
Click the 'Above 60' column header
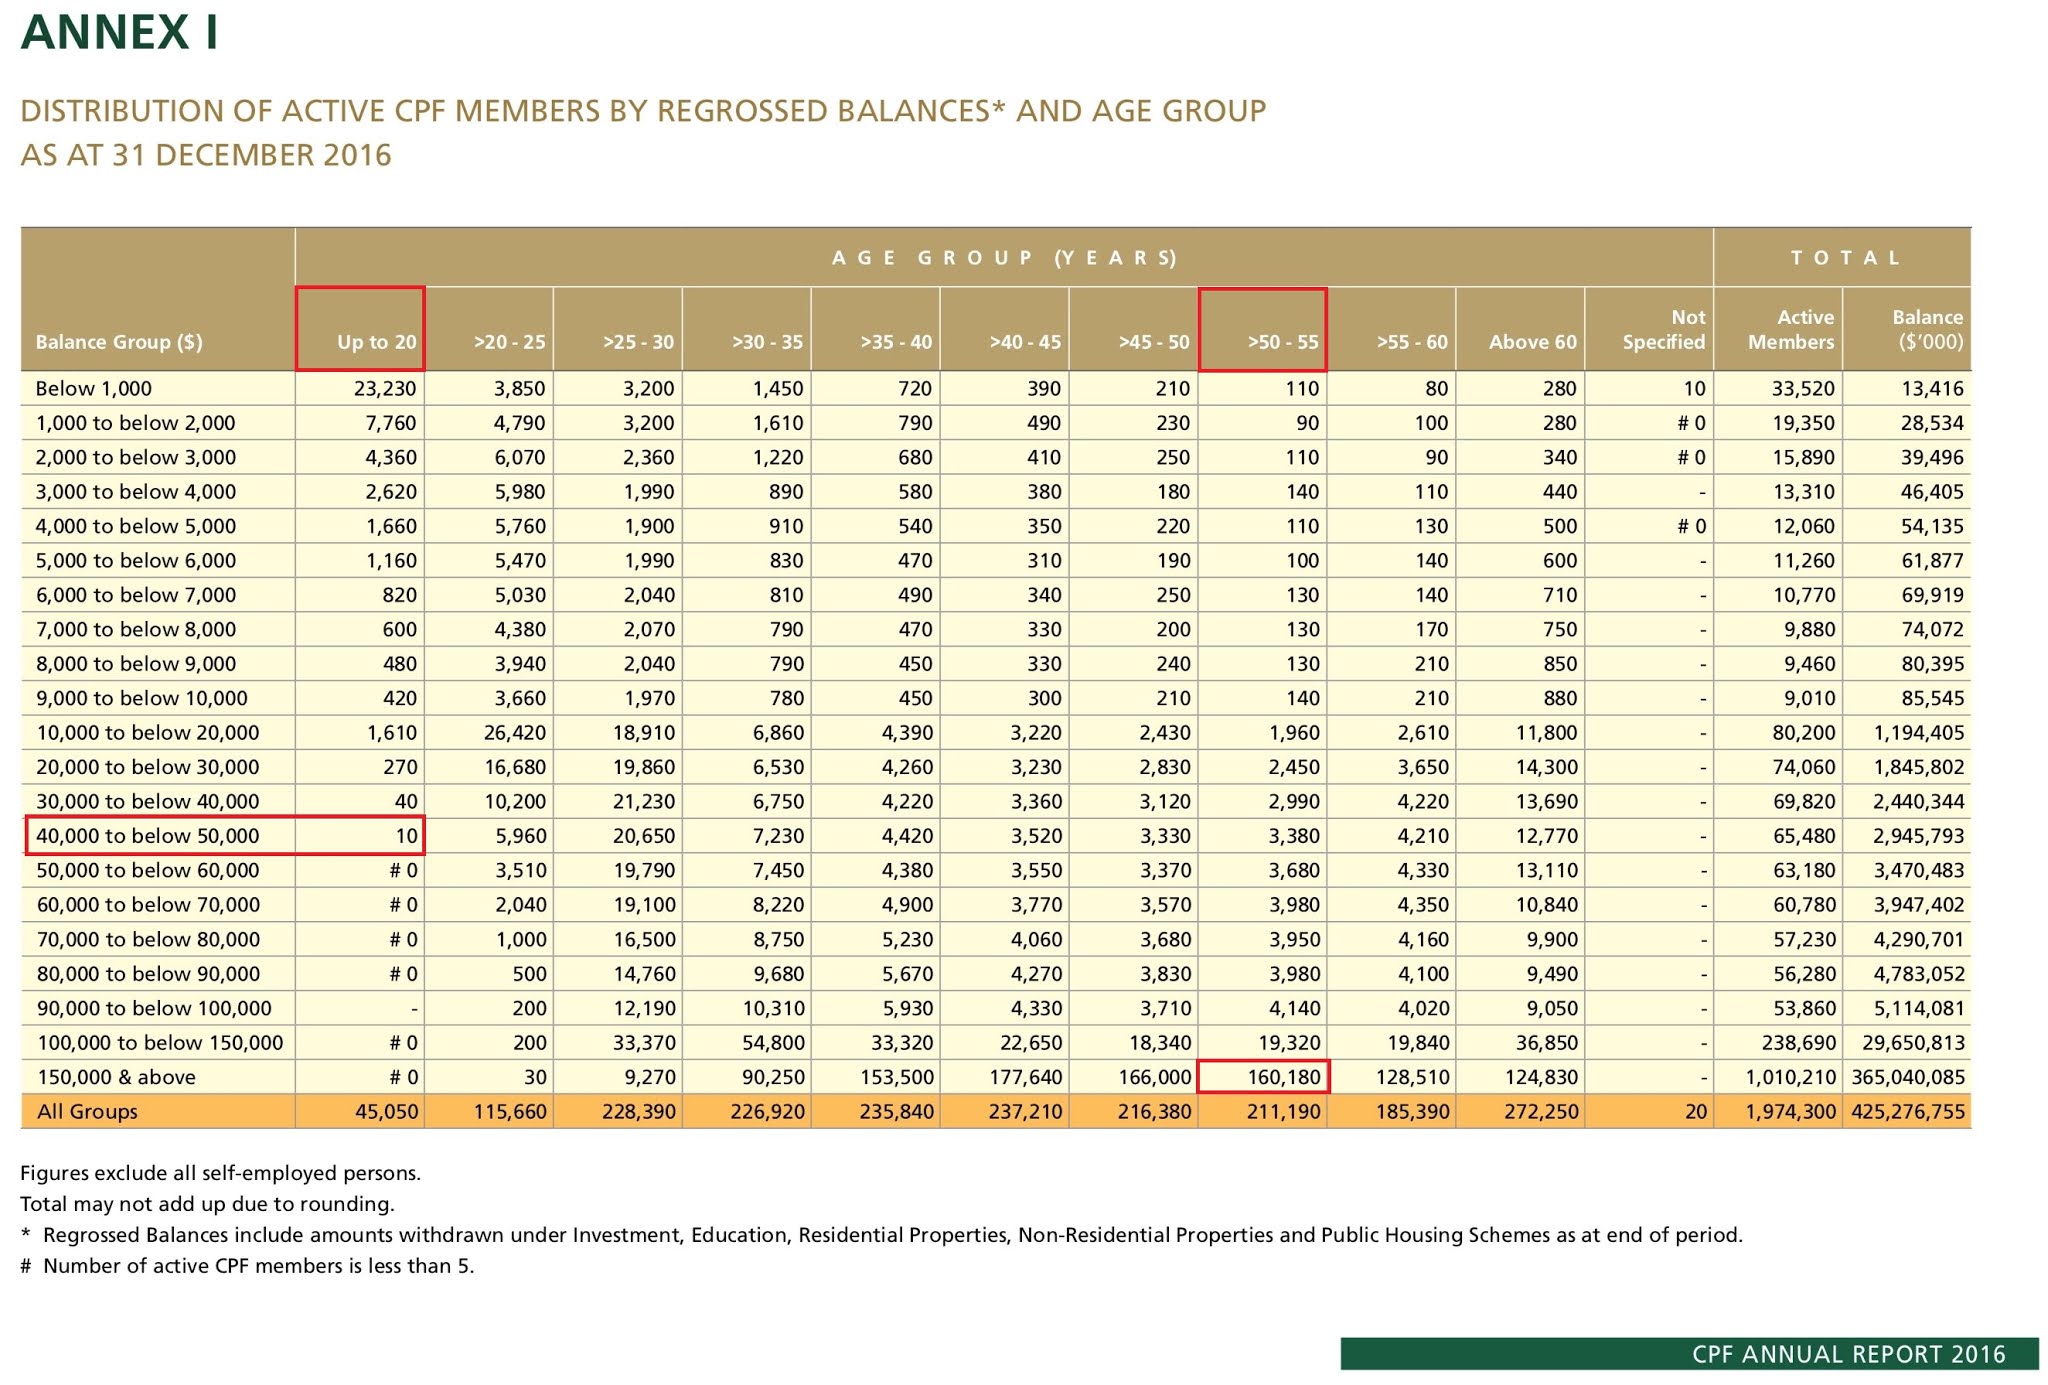1532,342
